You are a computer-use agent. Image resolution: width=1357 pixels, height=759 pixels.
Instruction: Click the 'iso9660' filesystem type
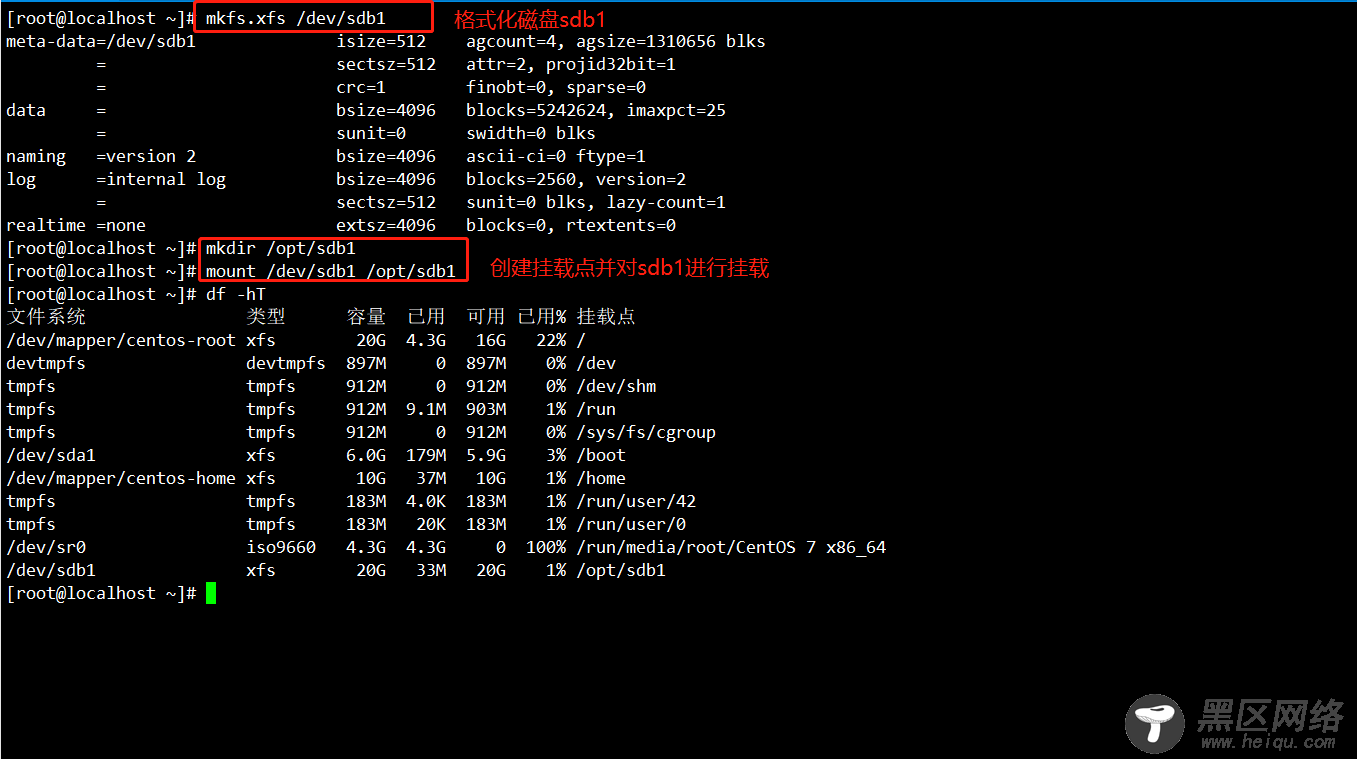[281, 547]
